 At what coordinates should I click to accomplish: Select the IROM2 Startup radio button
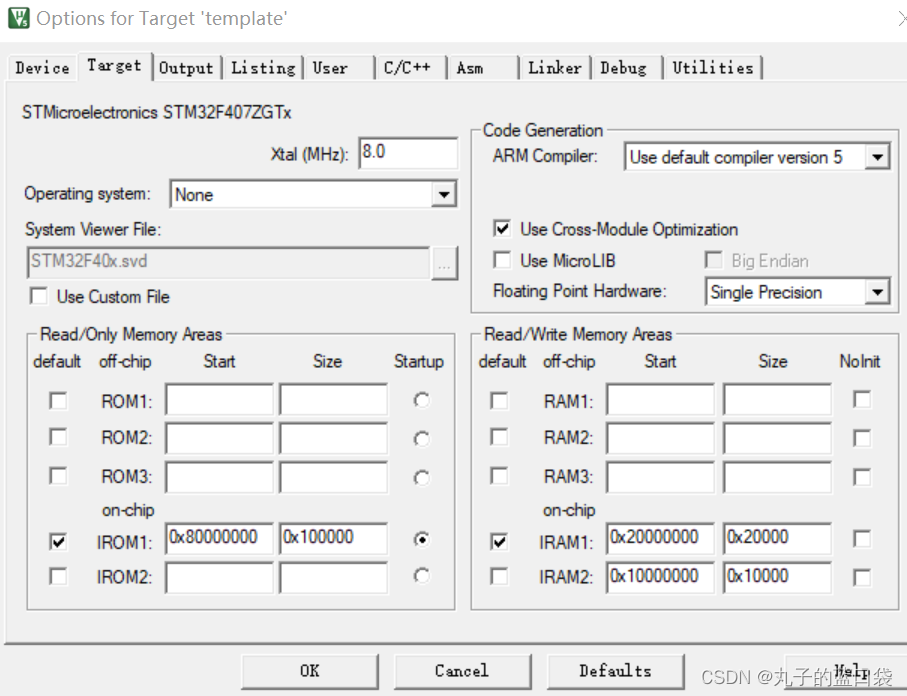[x=422, y=576]
